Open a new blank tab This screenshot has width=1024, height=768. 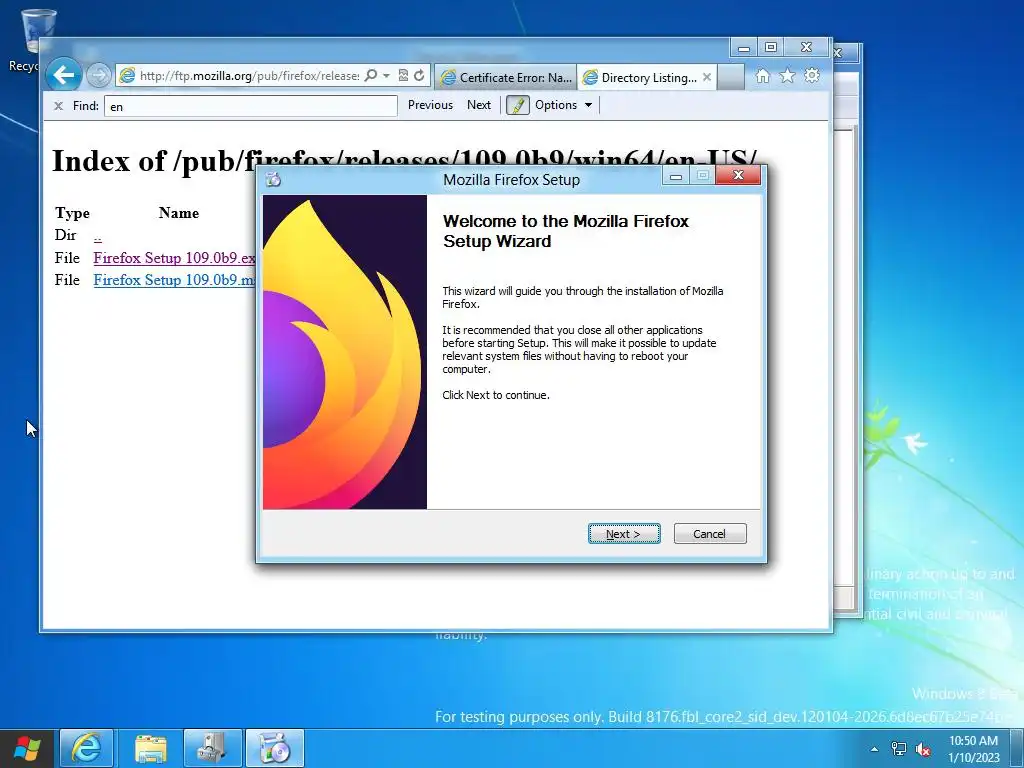click(x=731, y=77)
